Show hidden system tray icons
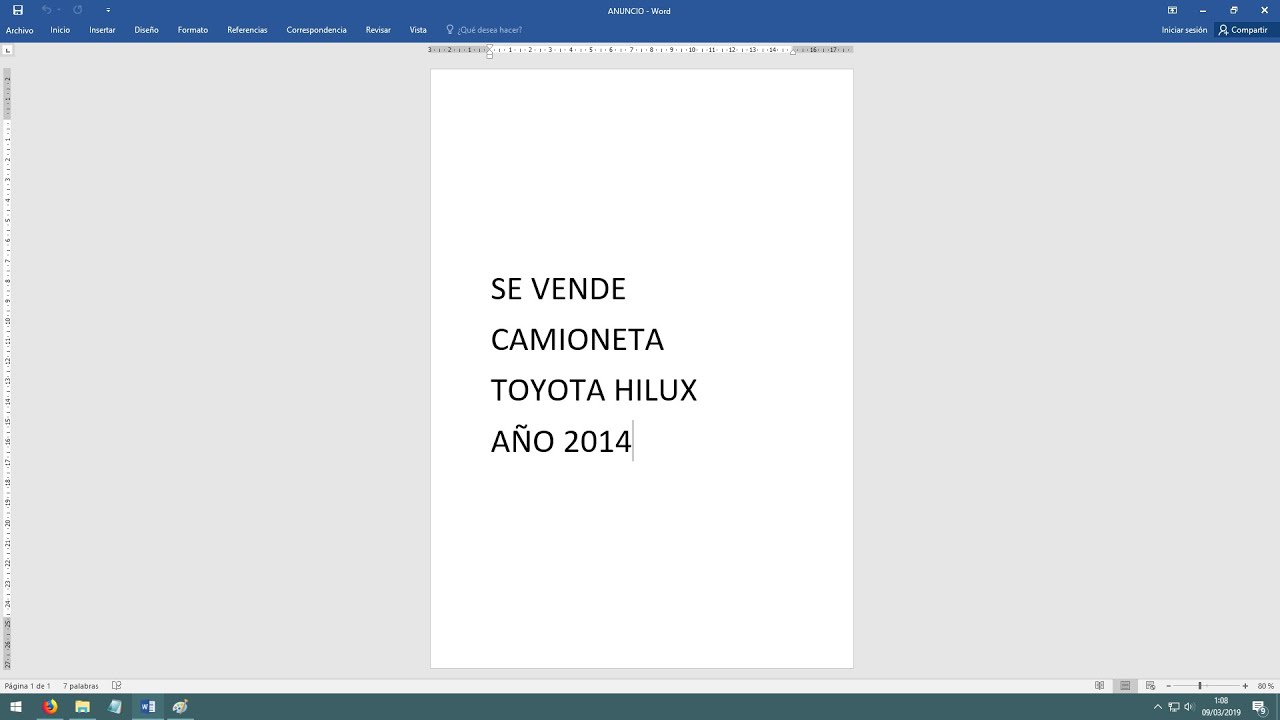 pos(1158,707)
